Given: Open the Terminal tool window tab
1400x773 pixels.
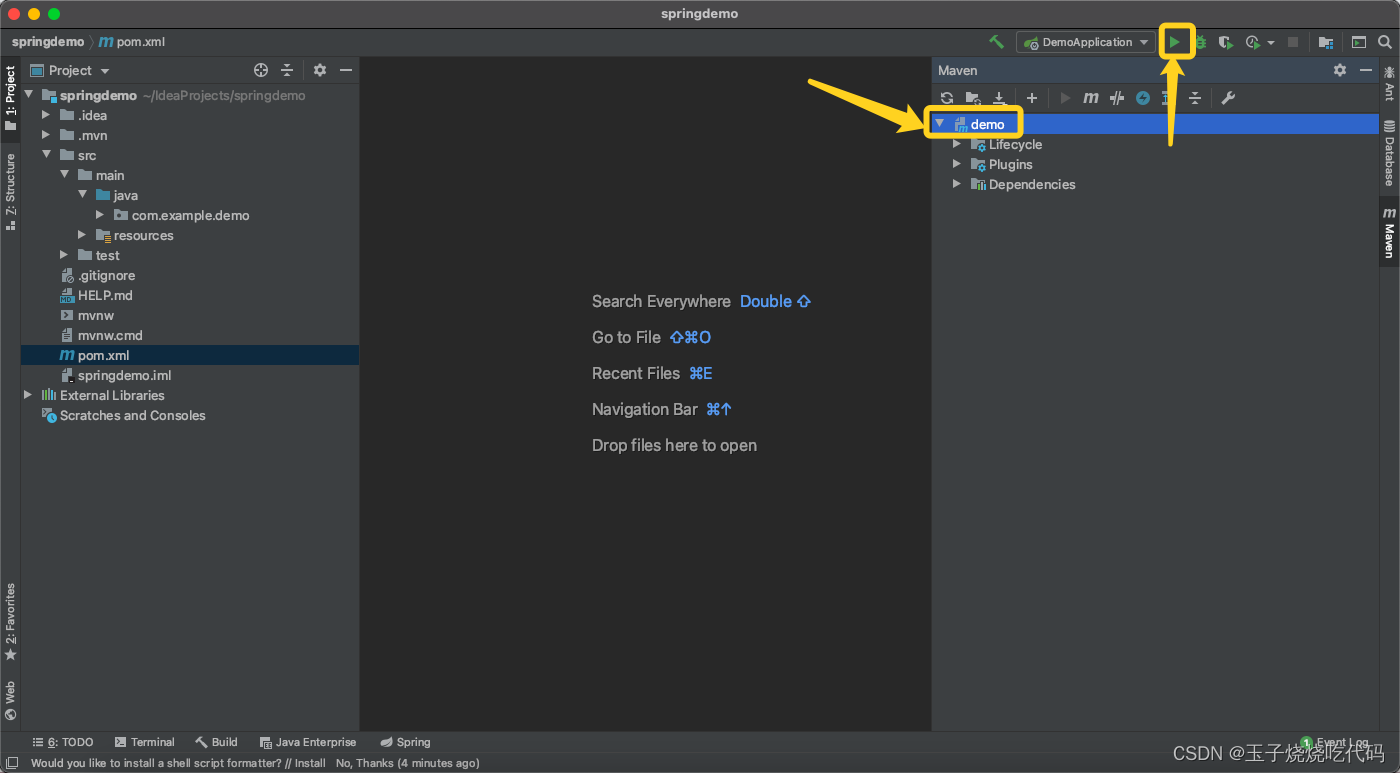Looking at the screenshot, I should point(144,742).
